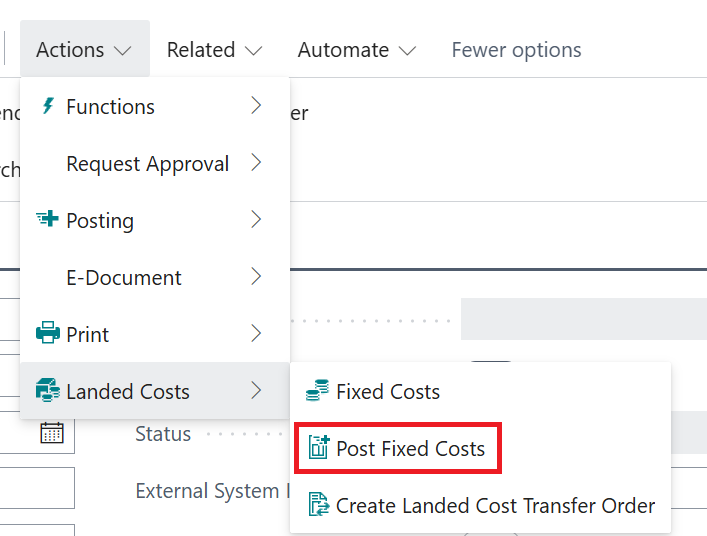This screenshot has width=707, height=536.
Task: Click the Post Fixed Costs icon
Action: [x=319, y=448]
